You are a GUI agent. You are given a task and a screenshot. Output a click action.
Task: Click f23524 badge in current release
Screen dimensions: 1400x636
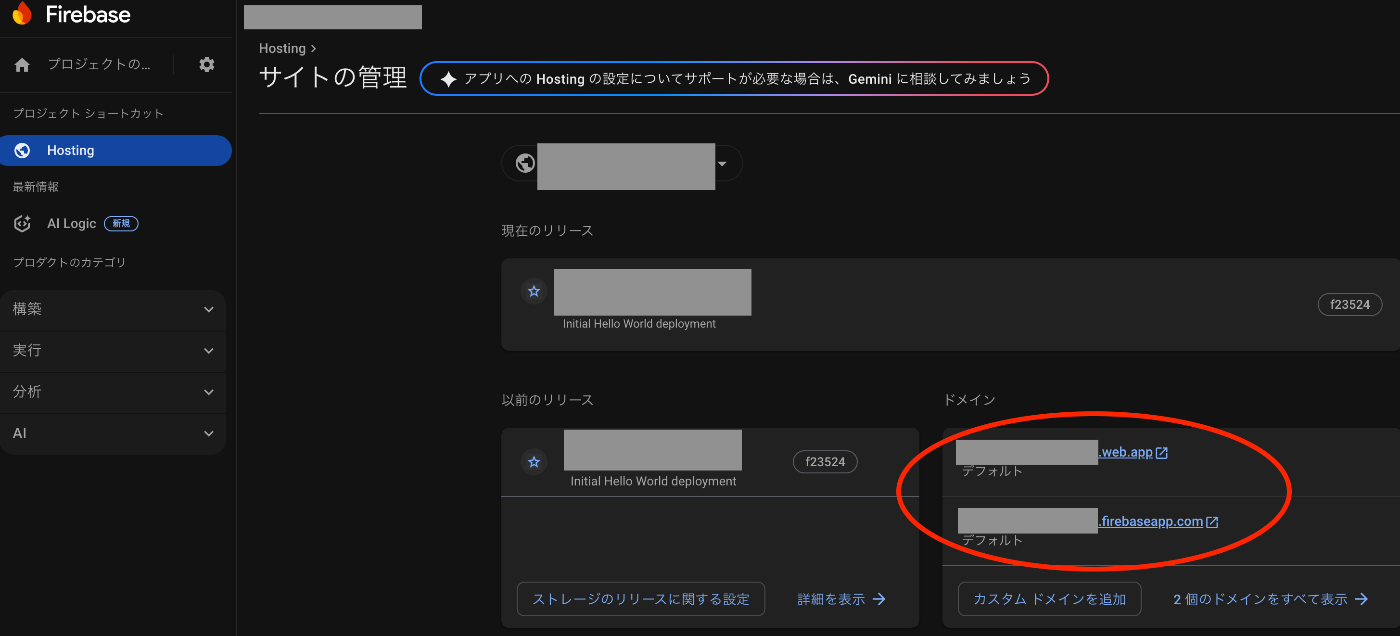1350,305
